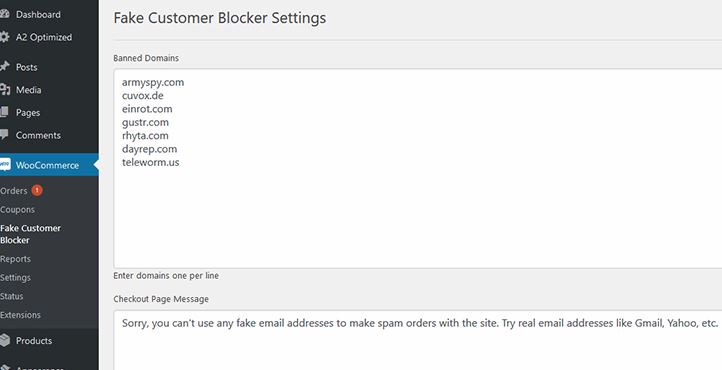Click the A2 Optimized gear icon
Image resolution: width=722 pixels, height=370 pixels.
[x=4, y=37]
